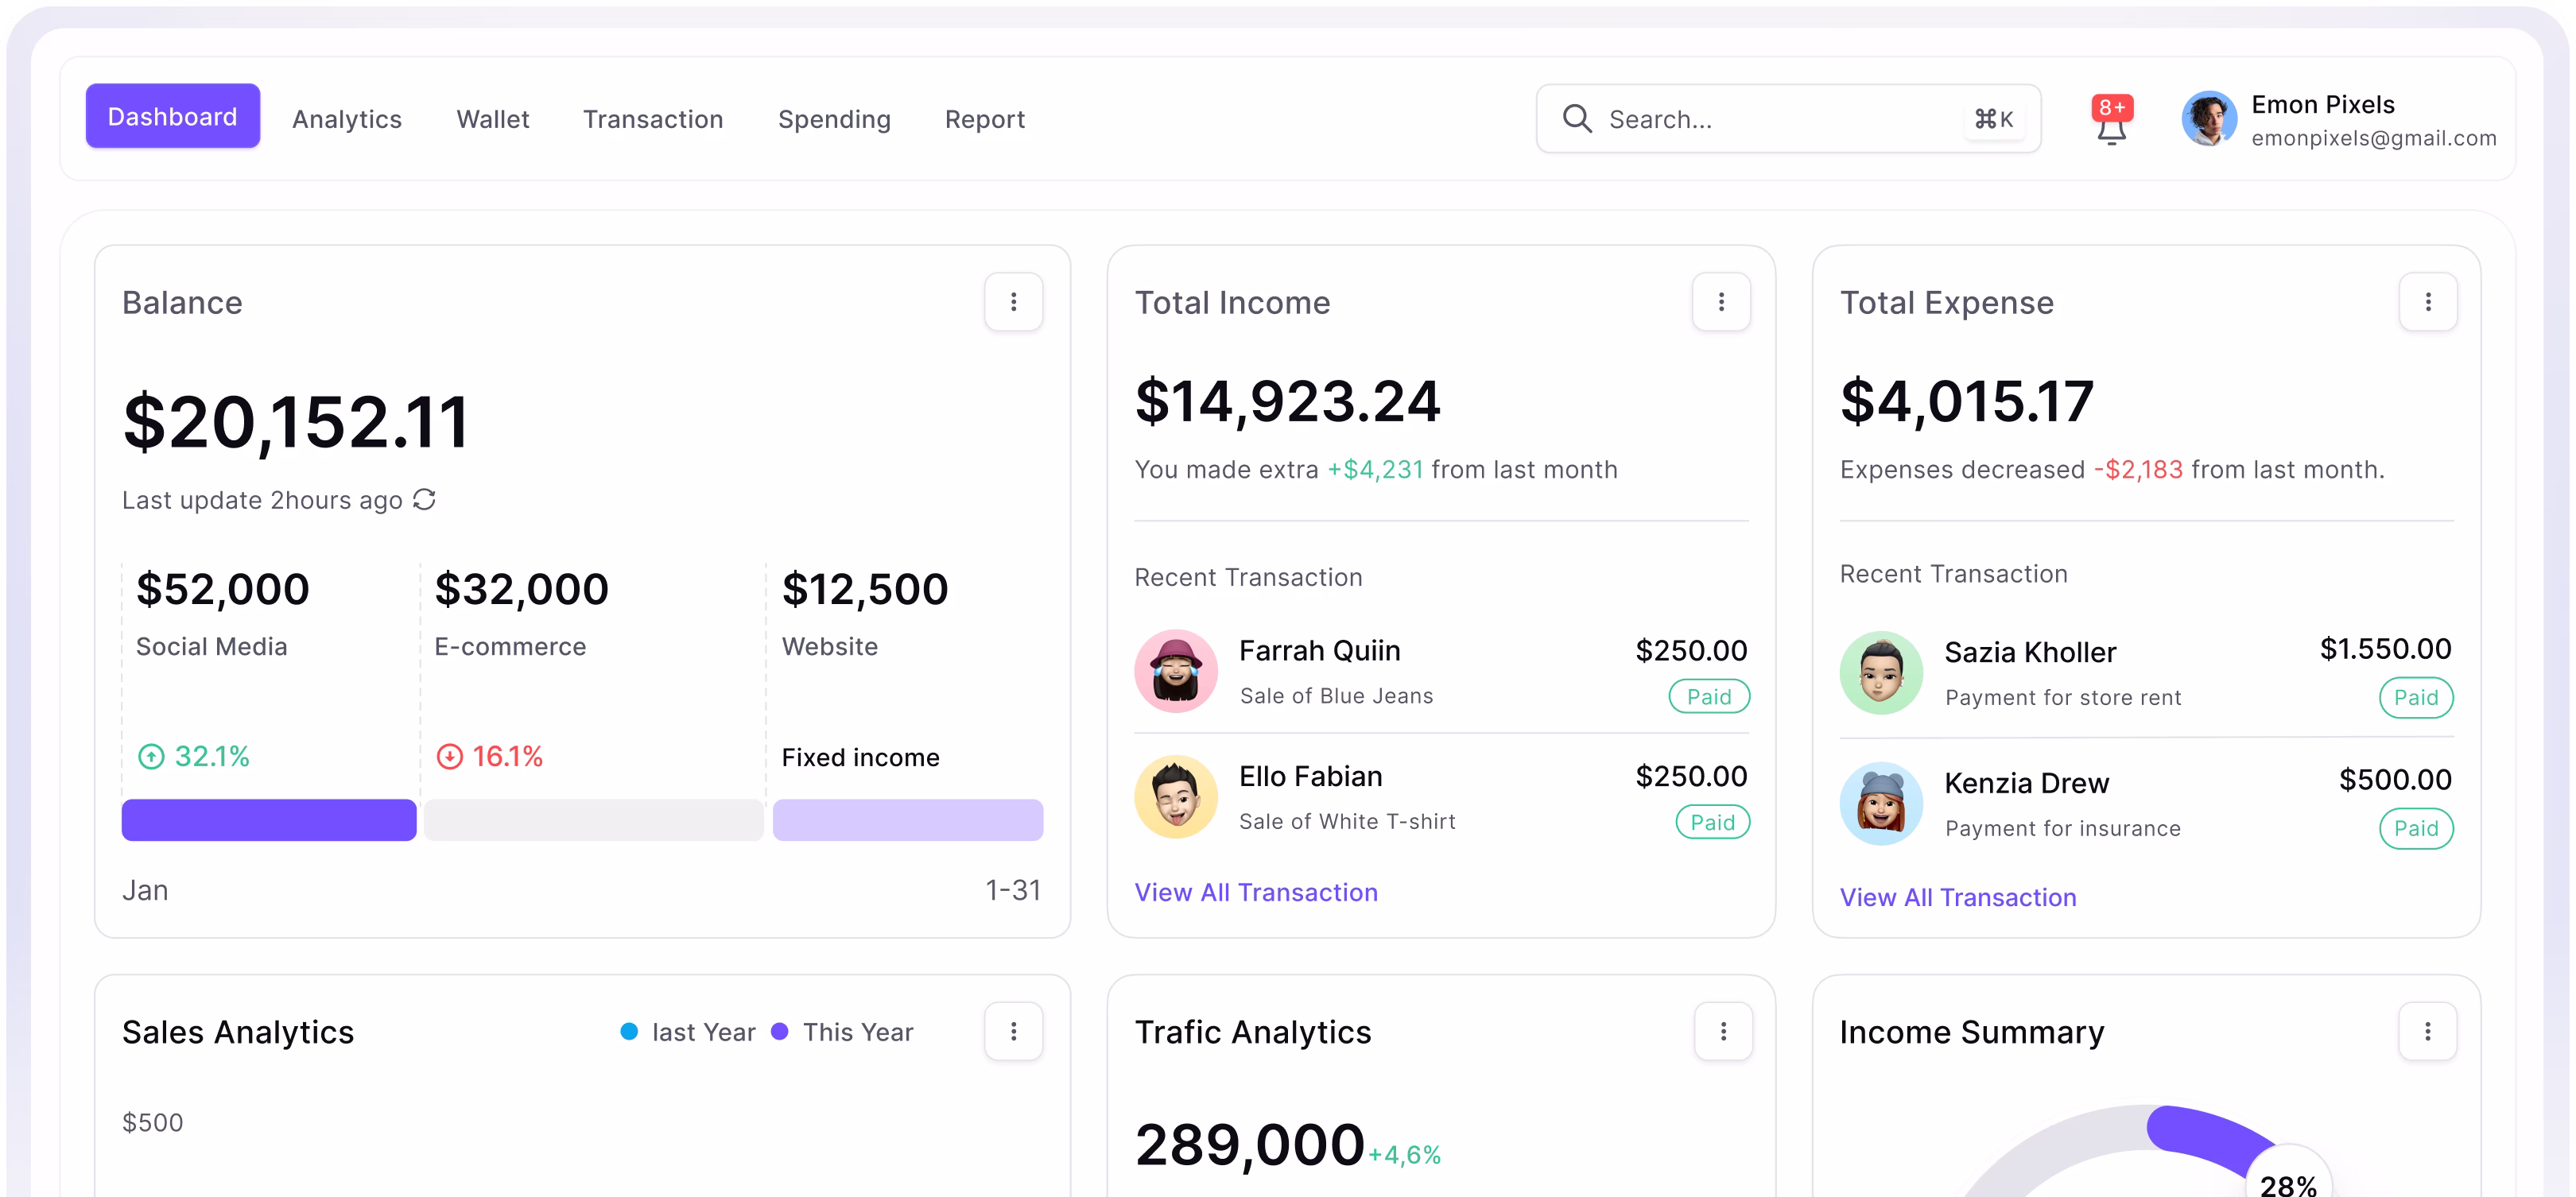Viewport: 2576px width, 1197px height.
Task: Click Emon Pixels profile avatar
Action: coord(2208,119)
